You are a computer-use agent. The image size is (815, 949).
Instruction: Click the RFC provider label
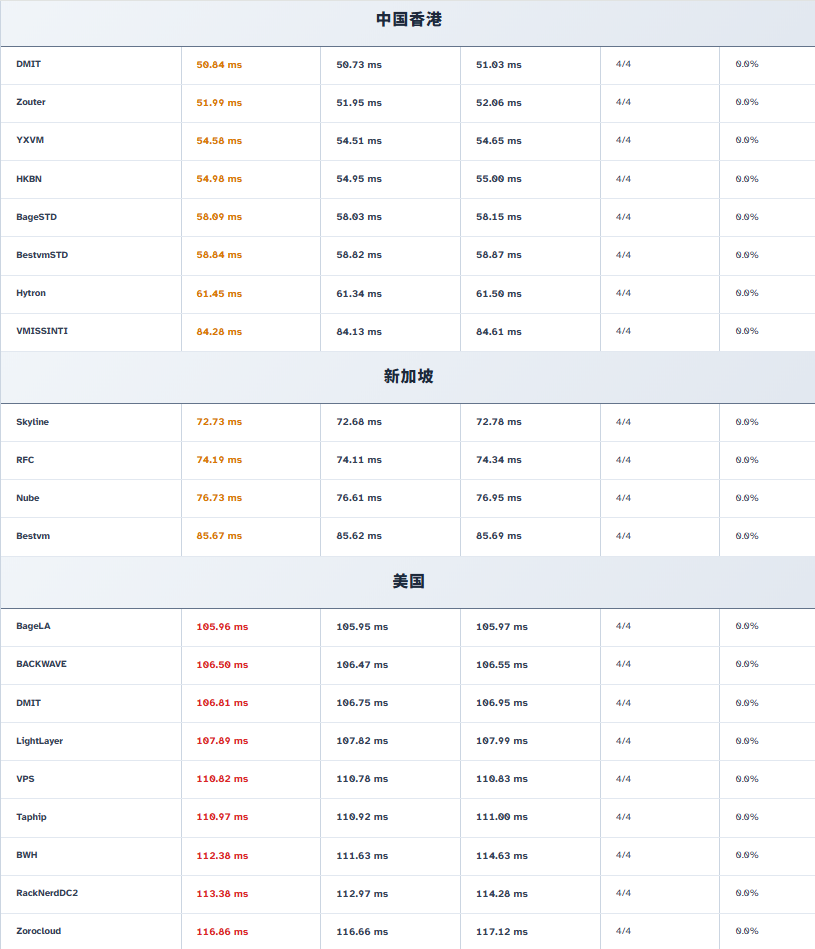pos(25,460)
